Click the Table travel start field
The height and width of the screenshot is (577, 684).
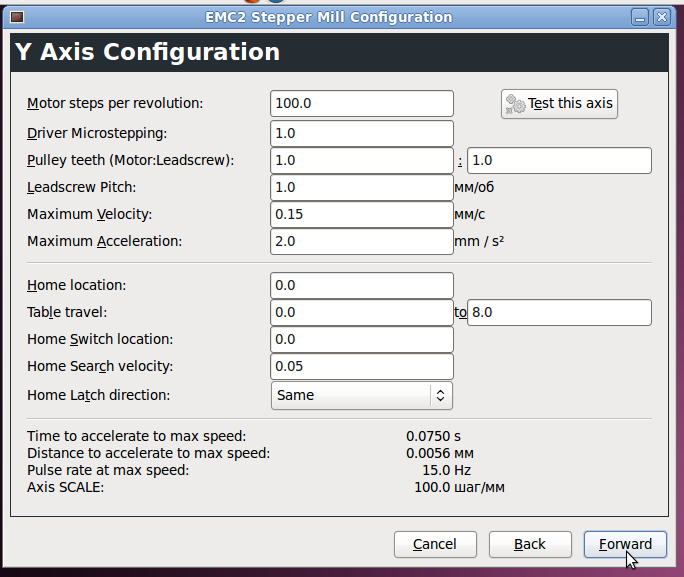pyautogui.click(x=362, y=312)
